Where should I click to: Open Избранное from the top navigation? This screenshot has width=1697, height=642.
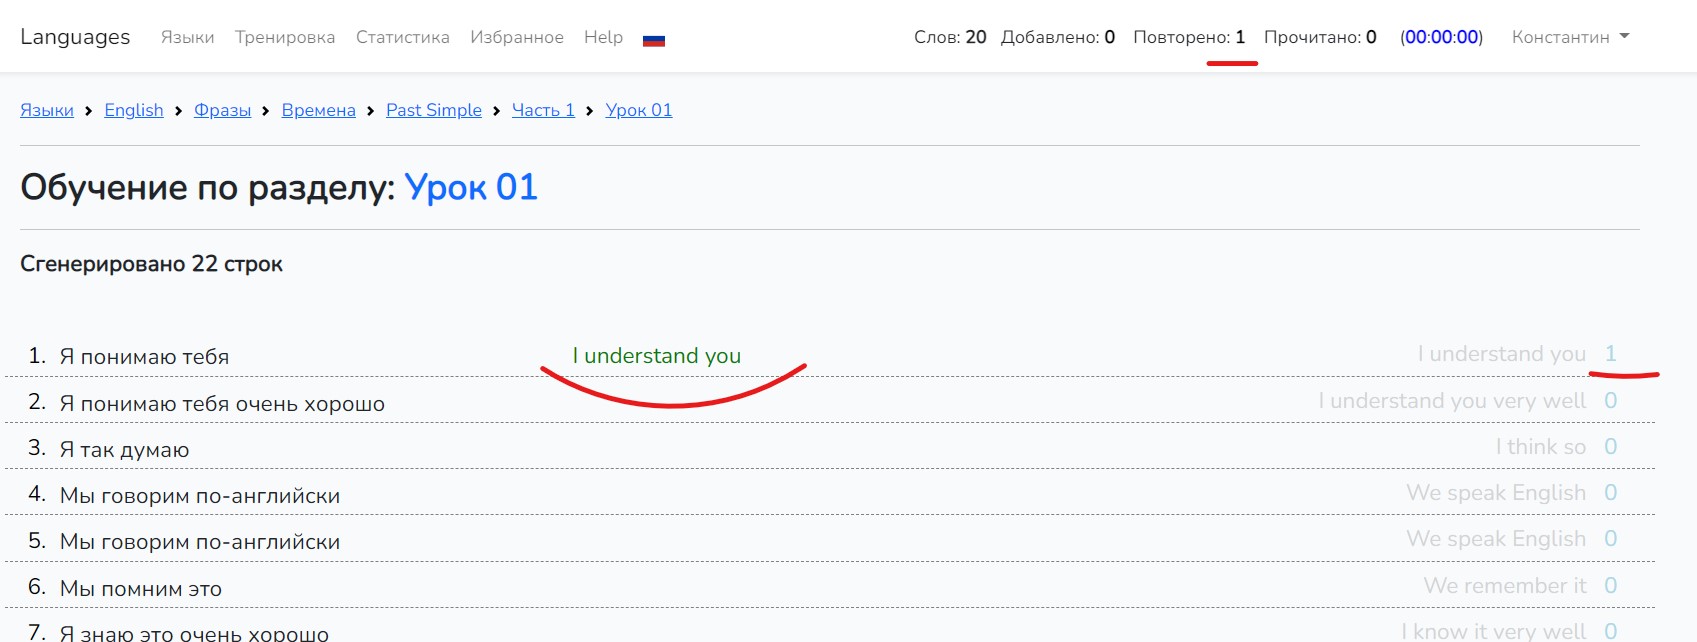pyautogui.click(x=516, y=37)
